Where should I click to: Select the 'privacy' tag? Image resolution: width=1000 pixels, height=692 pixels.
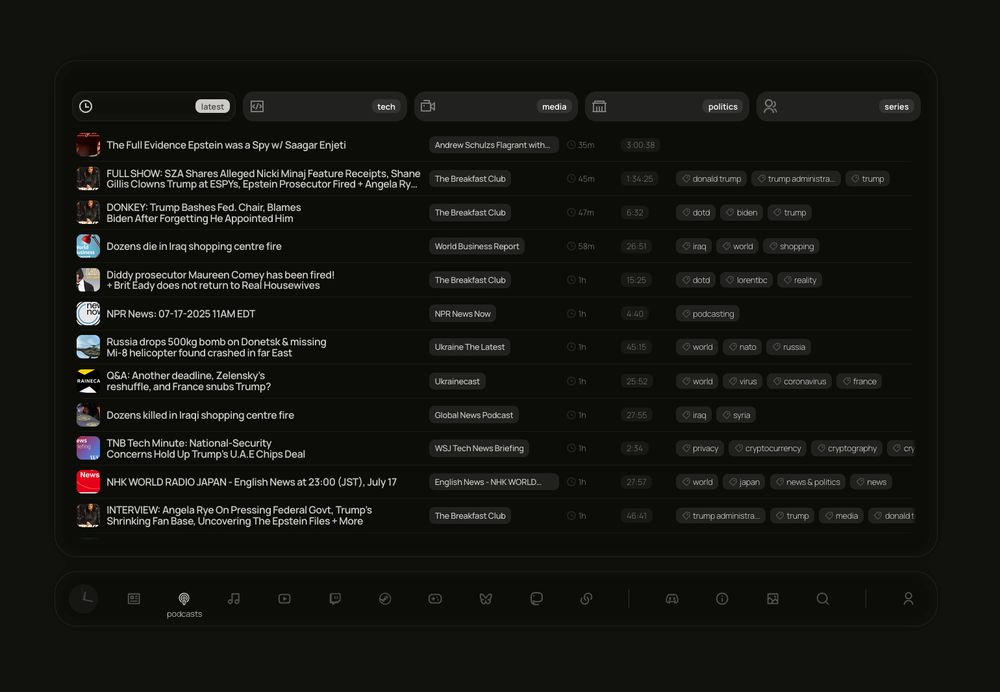700,448
